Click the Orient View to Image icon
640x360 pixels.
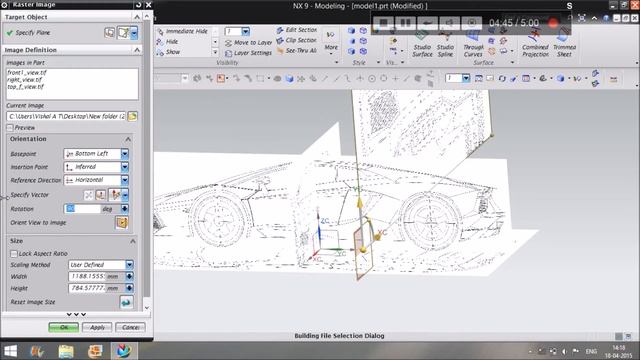tap(122, 223)
